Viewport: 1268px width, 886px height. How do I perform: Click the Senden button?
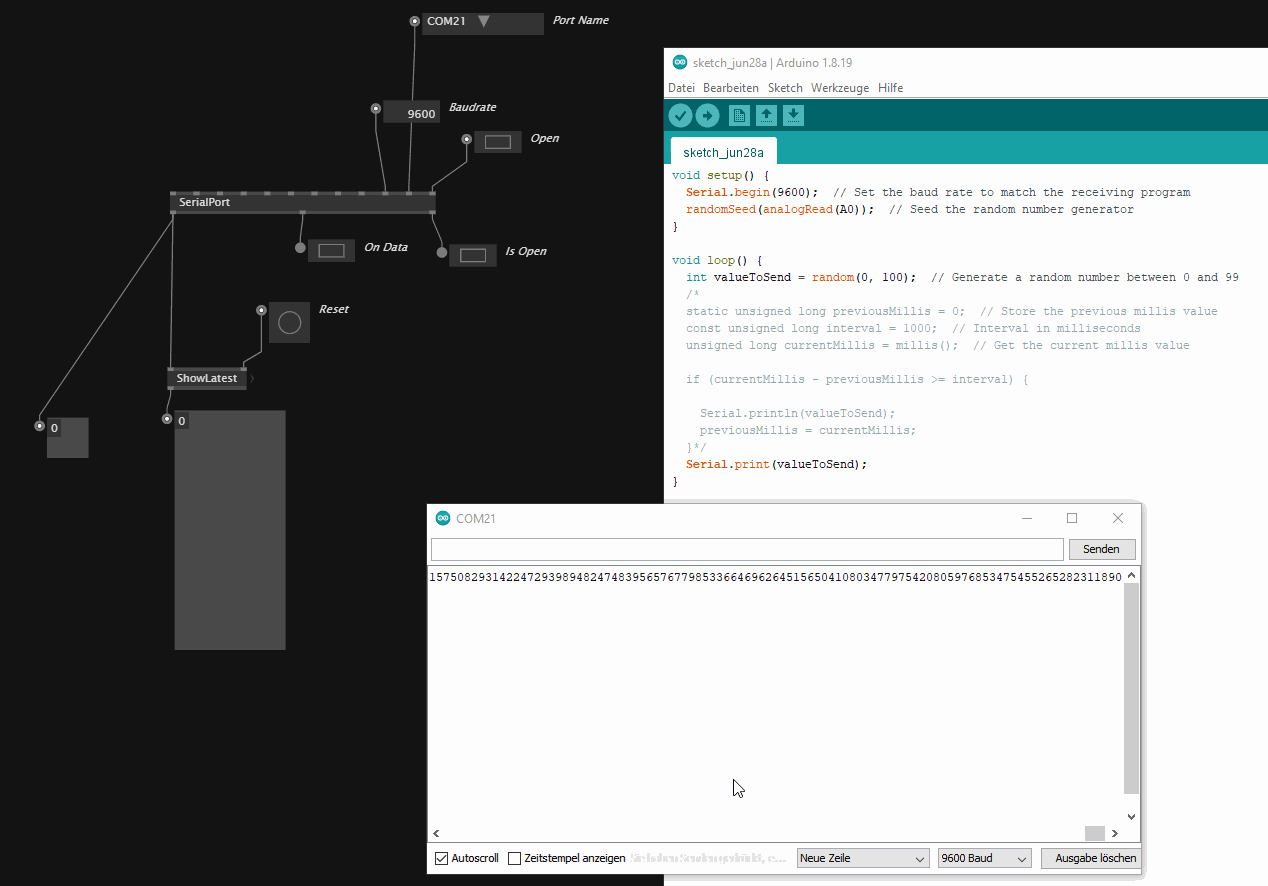[1102, 549]
